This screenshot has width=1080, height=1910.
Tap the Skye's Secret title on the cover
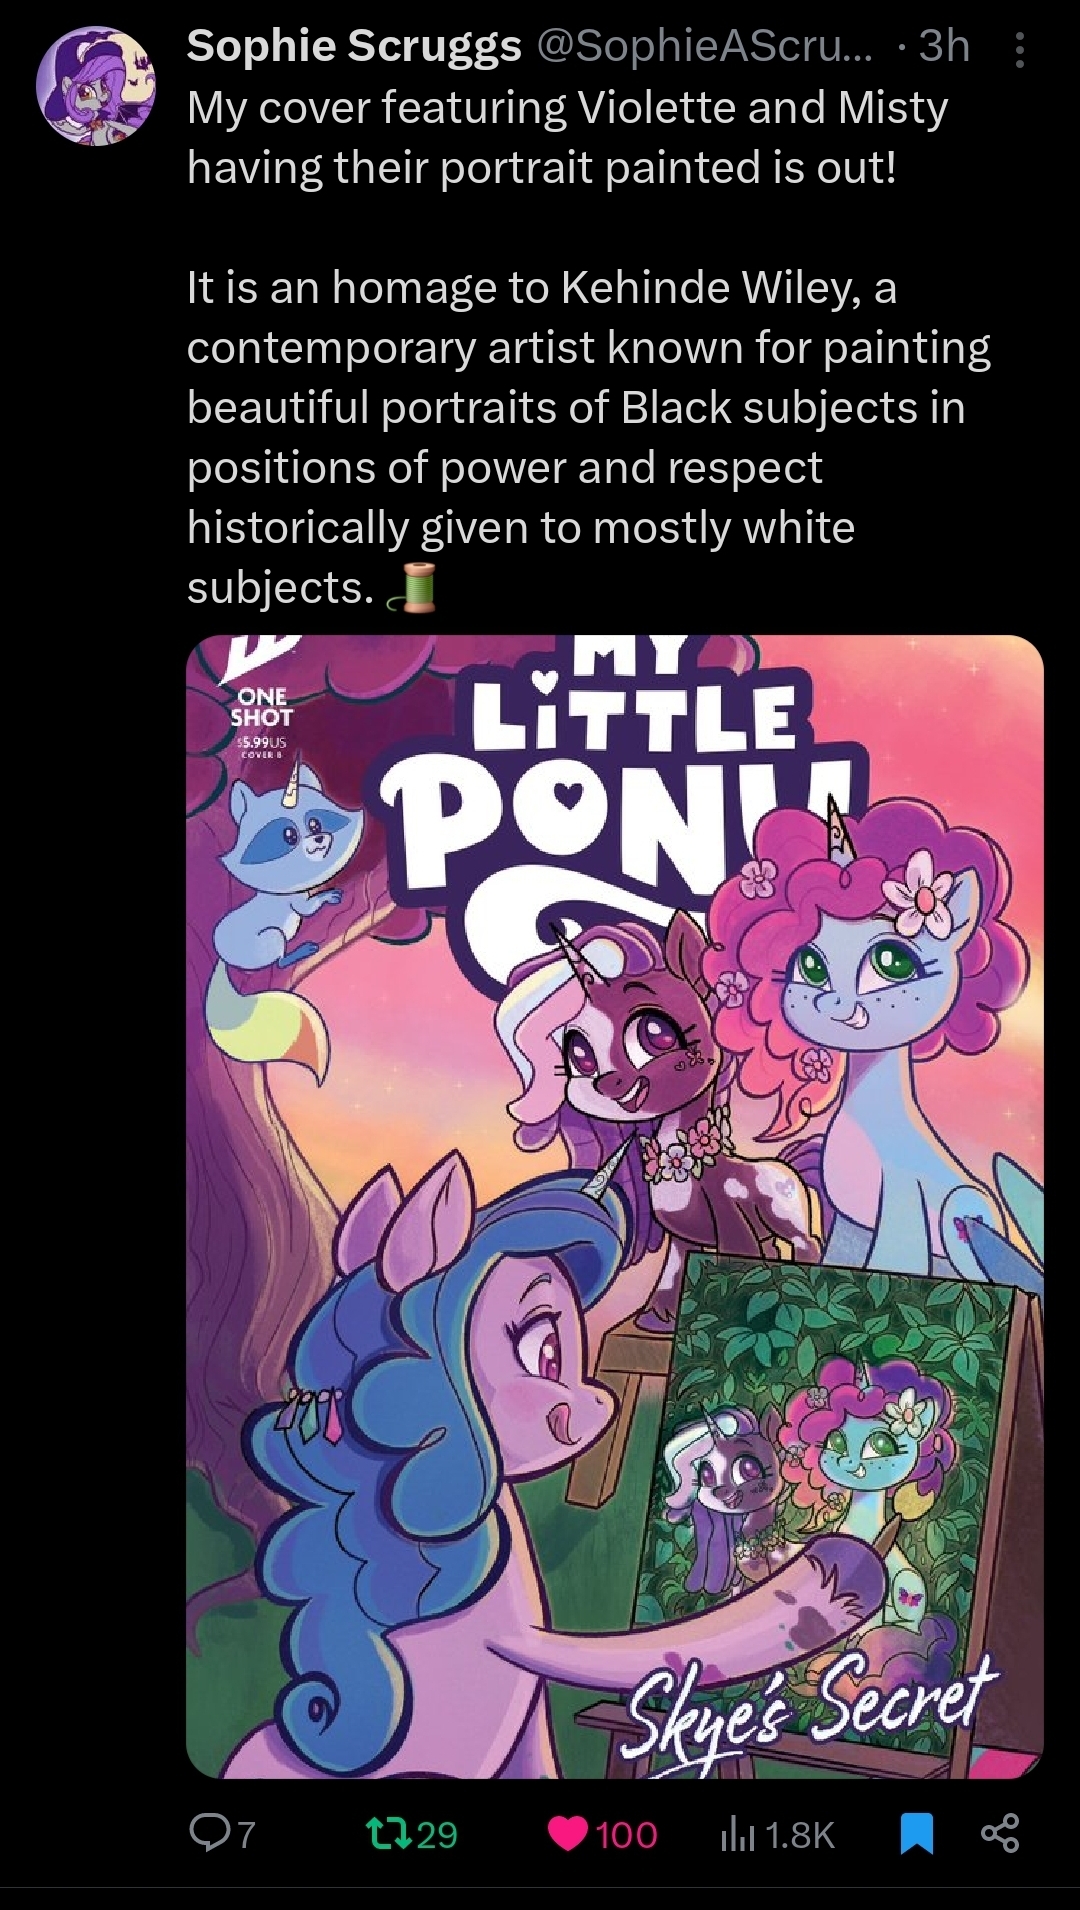click(810, 1702)
